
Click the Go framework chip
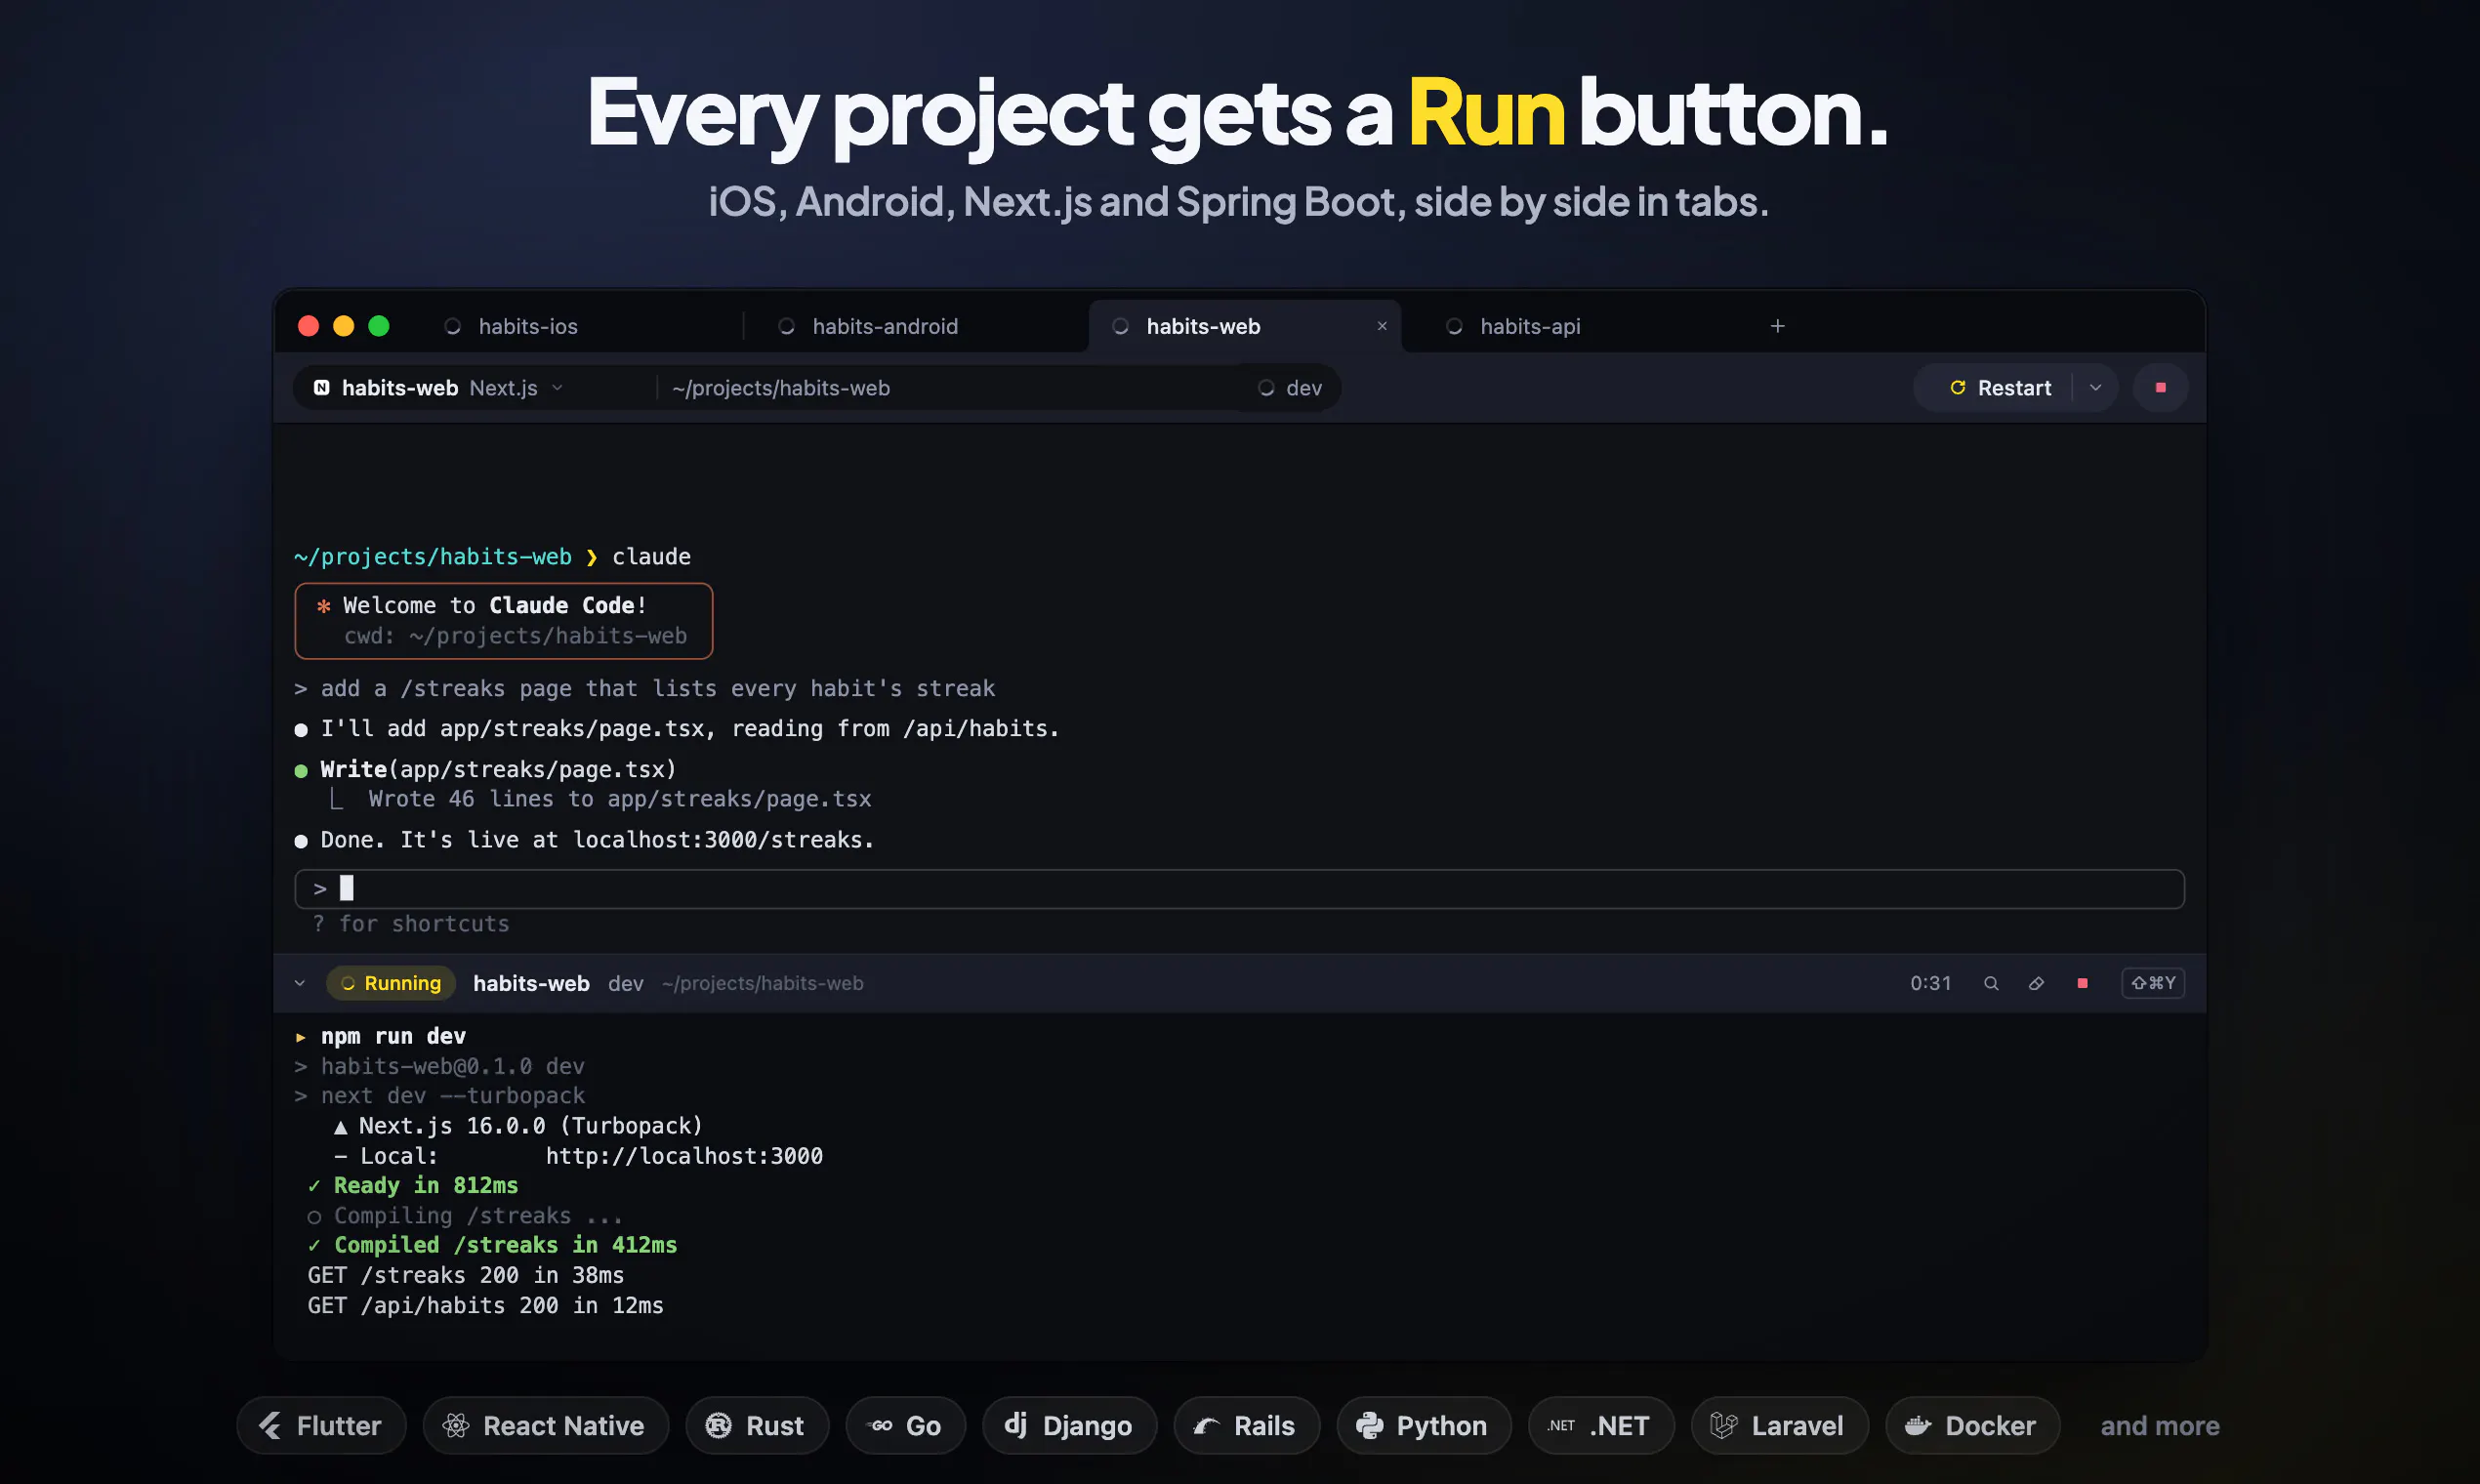pyautogui.click(x=906, y=1425)
